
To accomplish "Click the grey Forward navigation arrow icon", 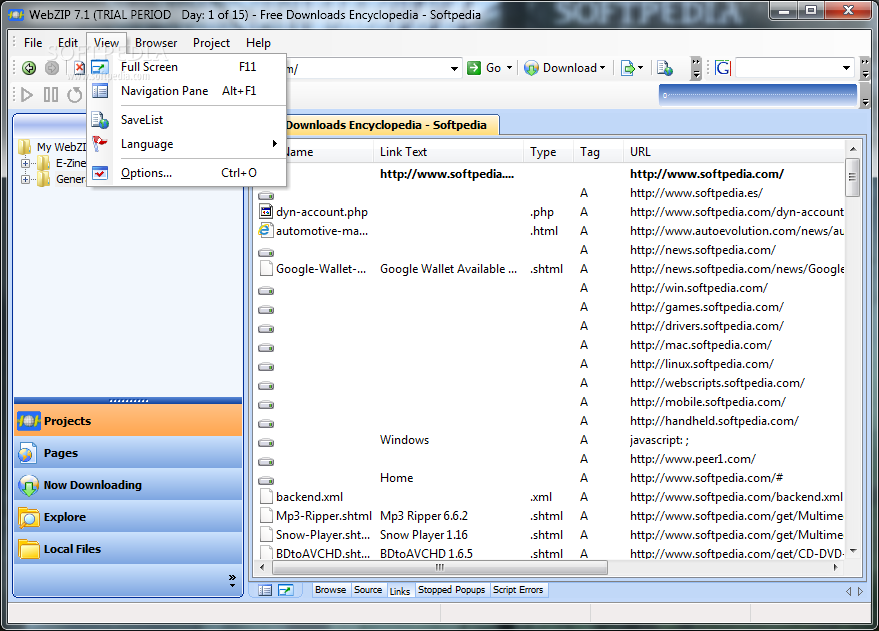I will coord(52,68).
